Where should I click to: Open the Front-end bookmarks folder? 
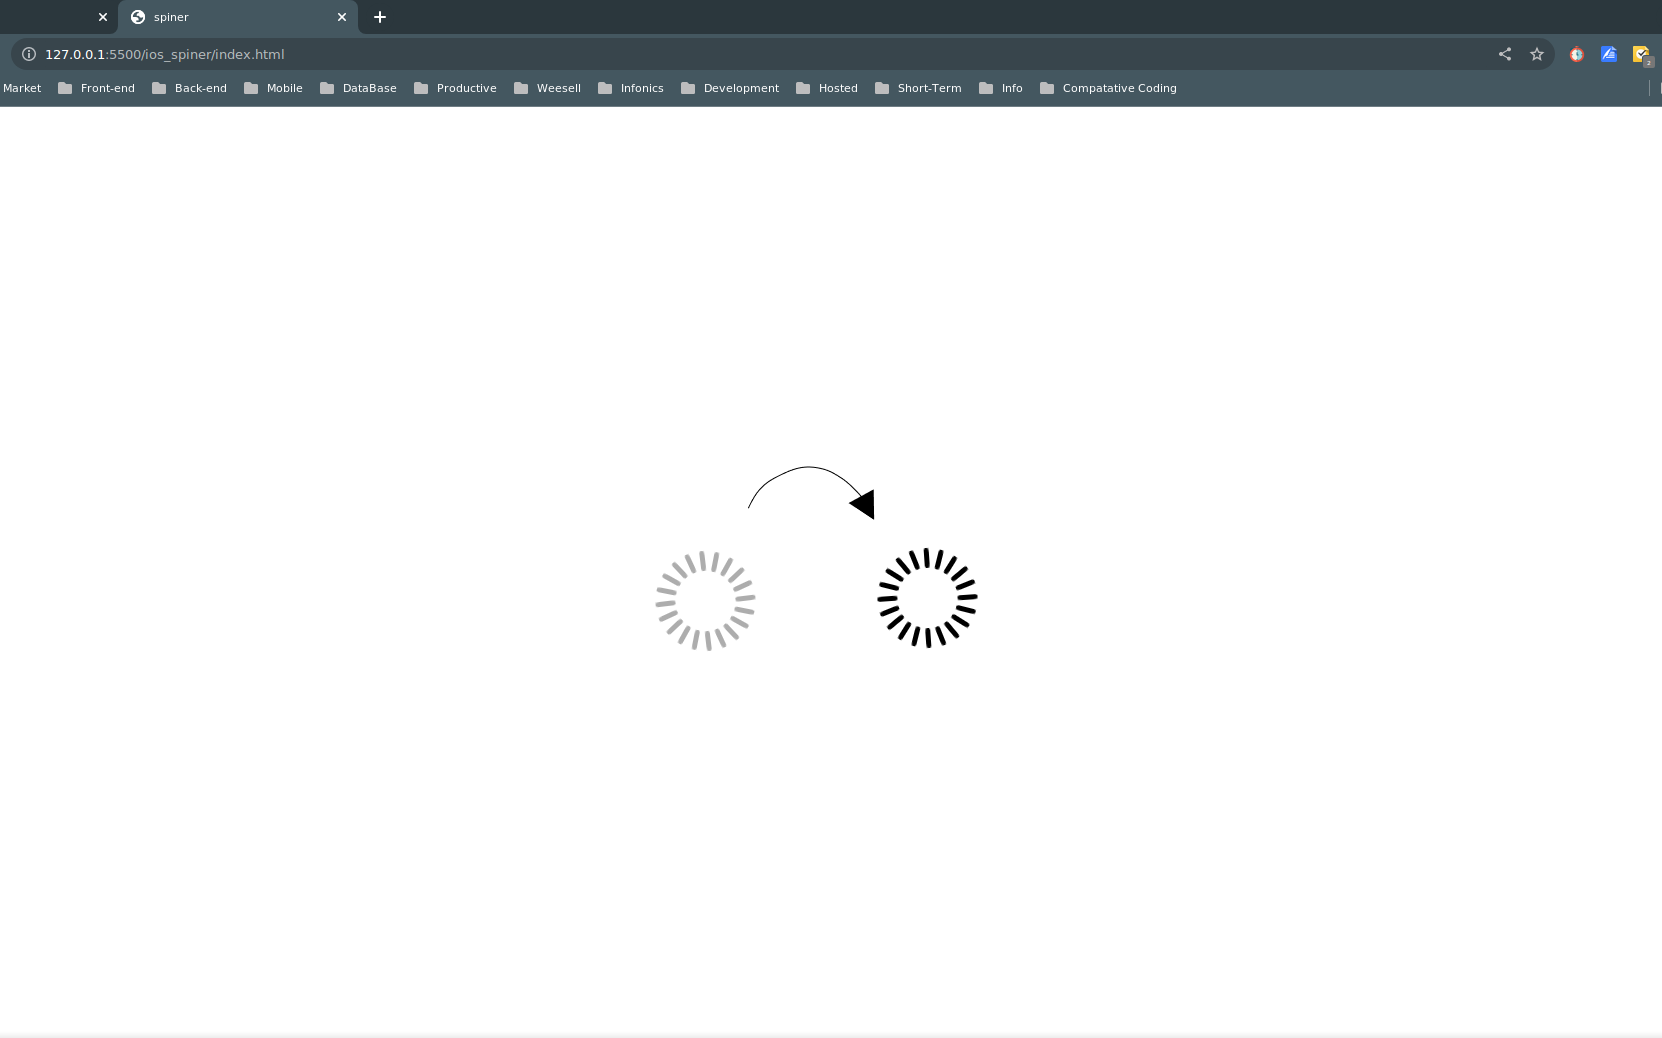click(106, 88)
